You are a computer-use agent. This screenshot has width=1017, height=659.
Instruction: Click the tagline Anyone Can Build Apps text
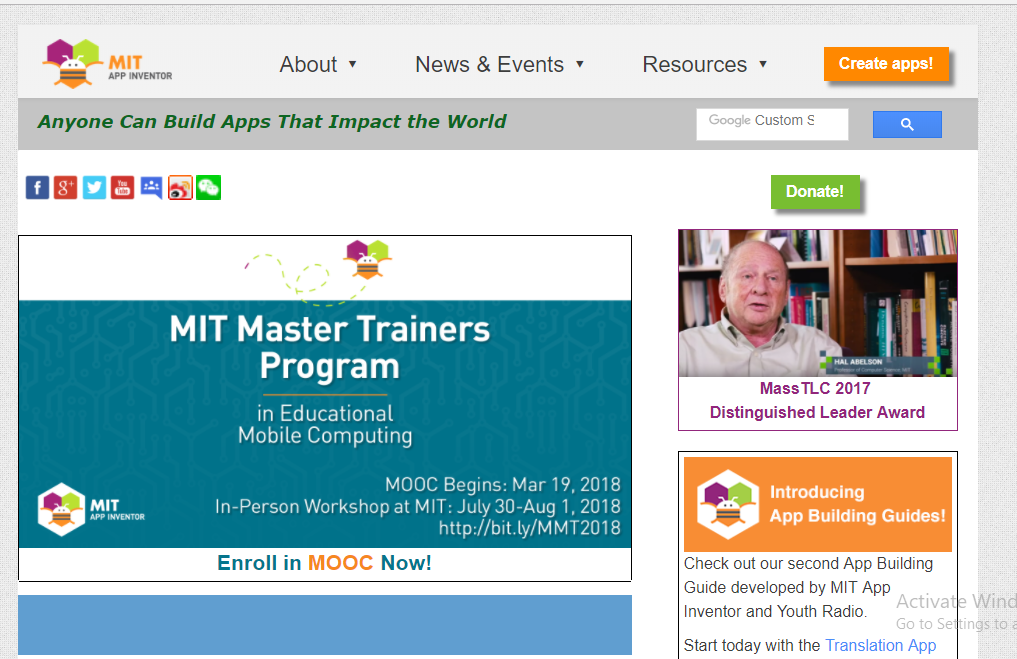tap(272, 122)
